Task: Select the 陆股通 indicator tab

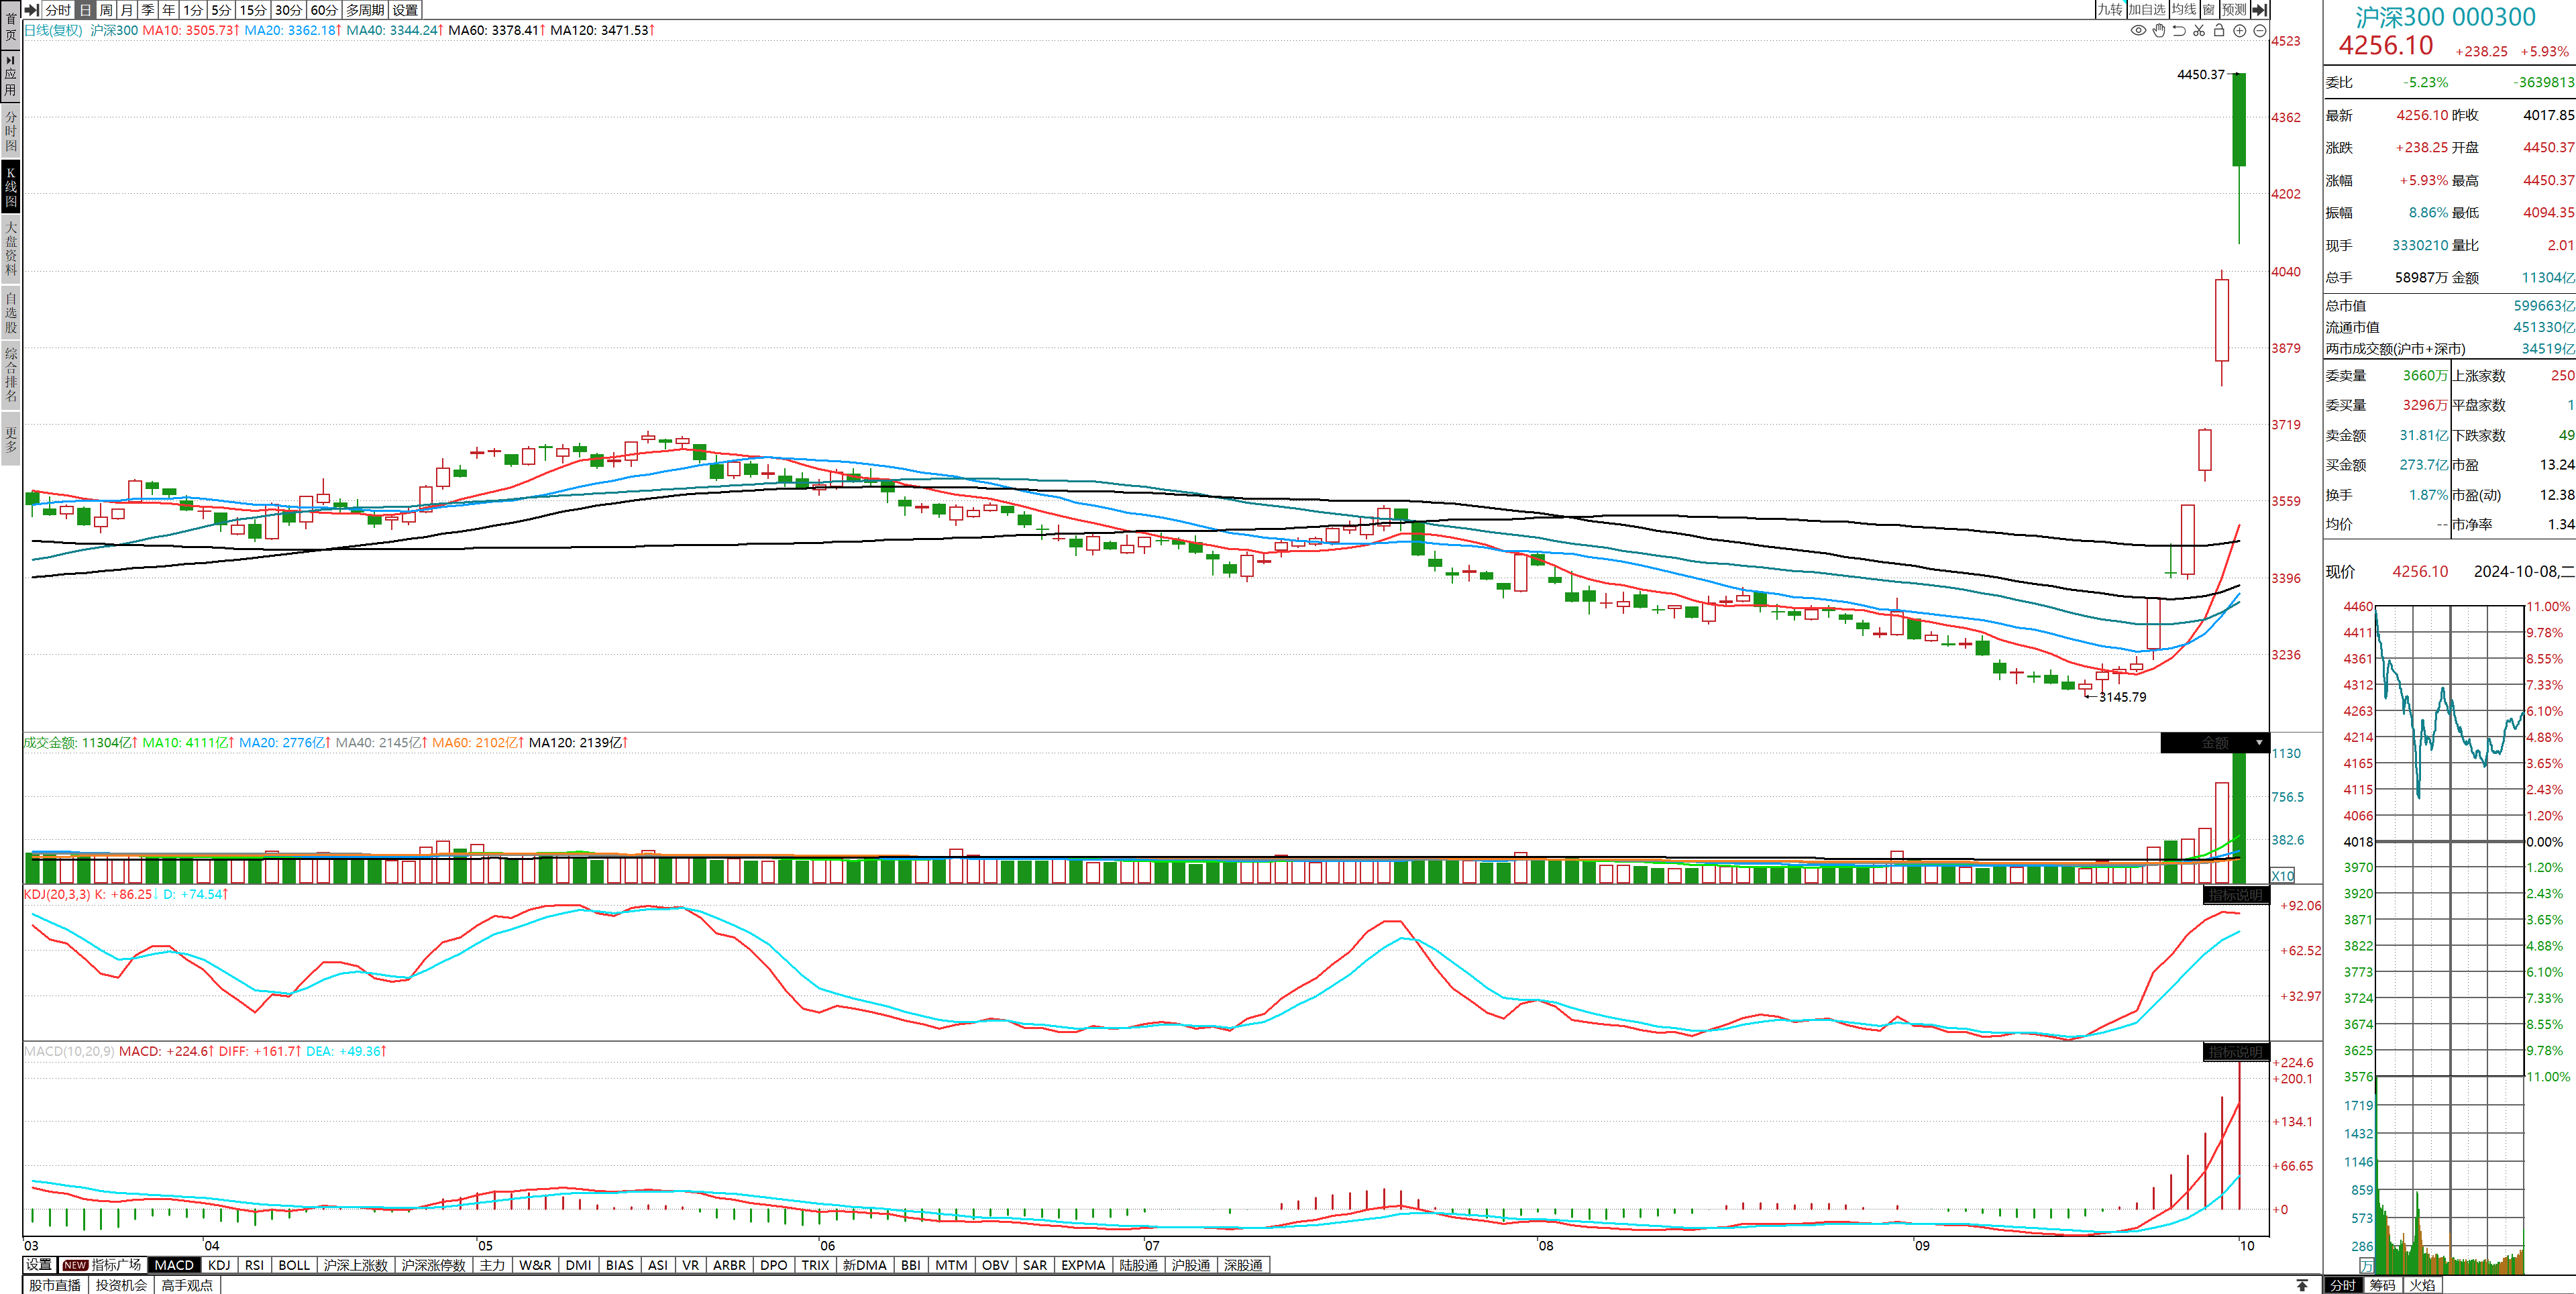Action: click(x=1138, y=1265)
